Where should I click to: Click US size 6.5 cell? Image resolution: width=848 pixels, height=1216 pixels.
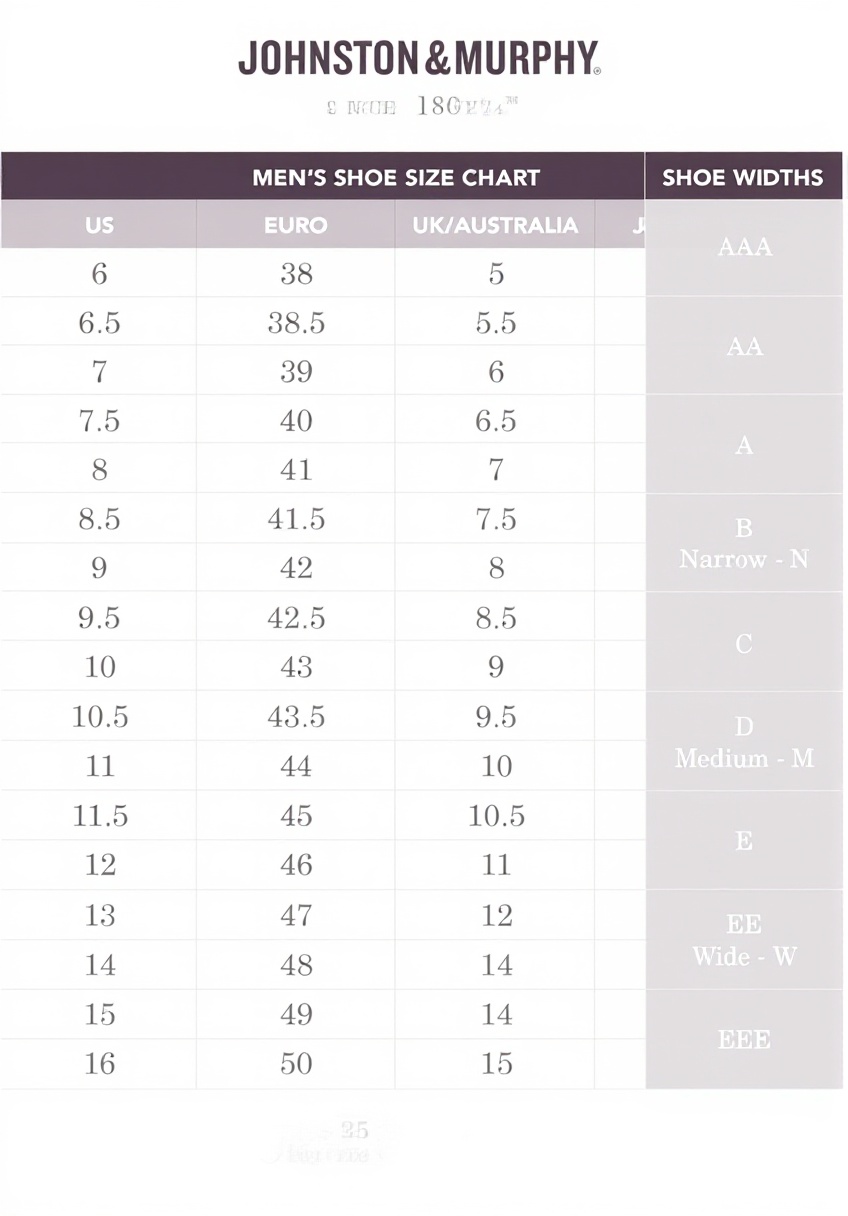pyautogui.click(x=100, y=323)
